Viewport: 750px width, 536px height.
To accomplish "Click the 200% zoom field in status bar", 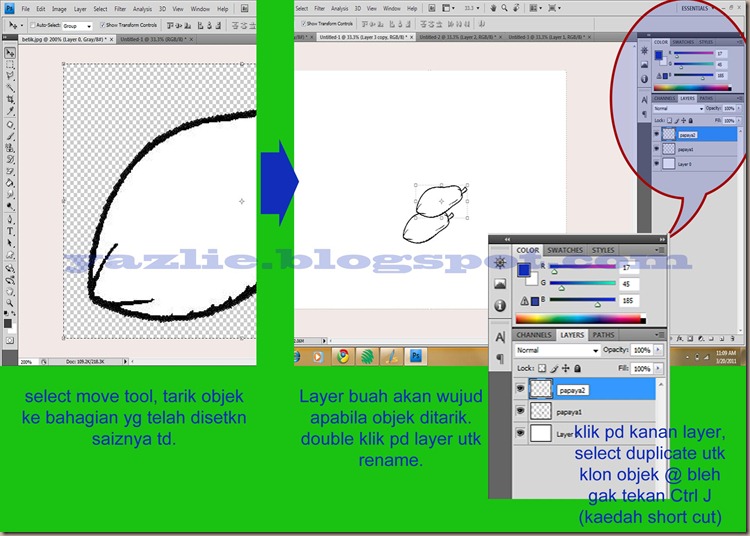I will pyautogui.click(x=28, y=362).
